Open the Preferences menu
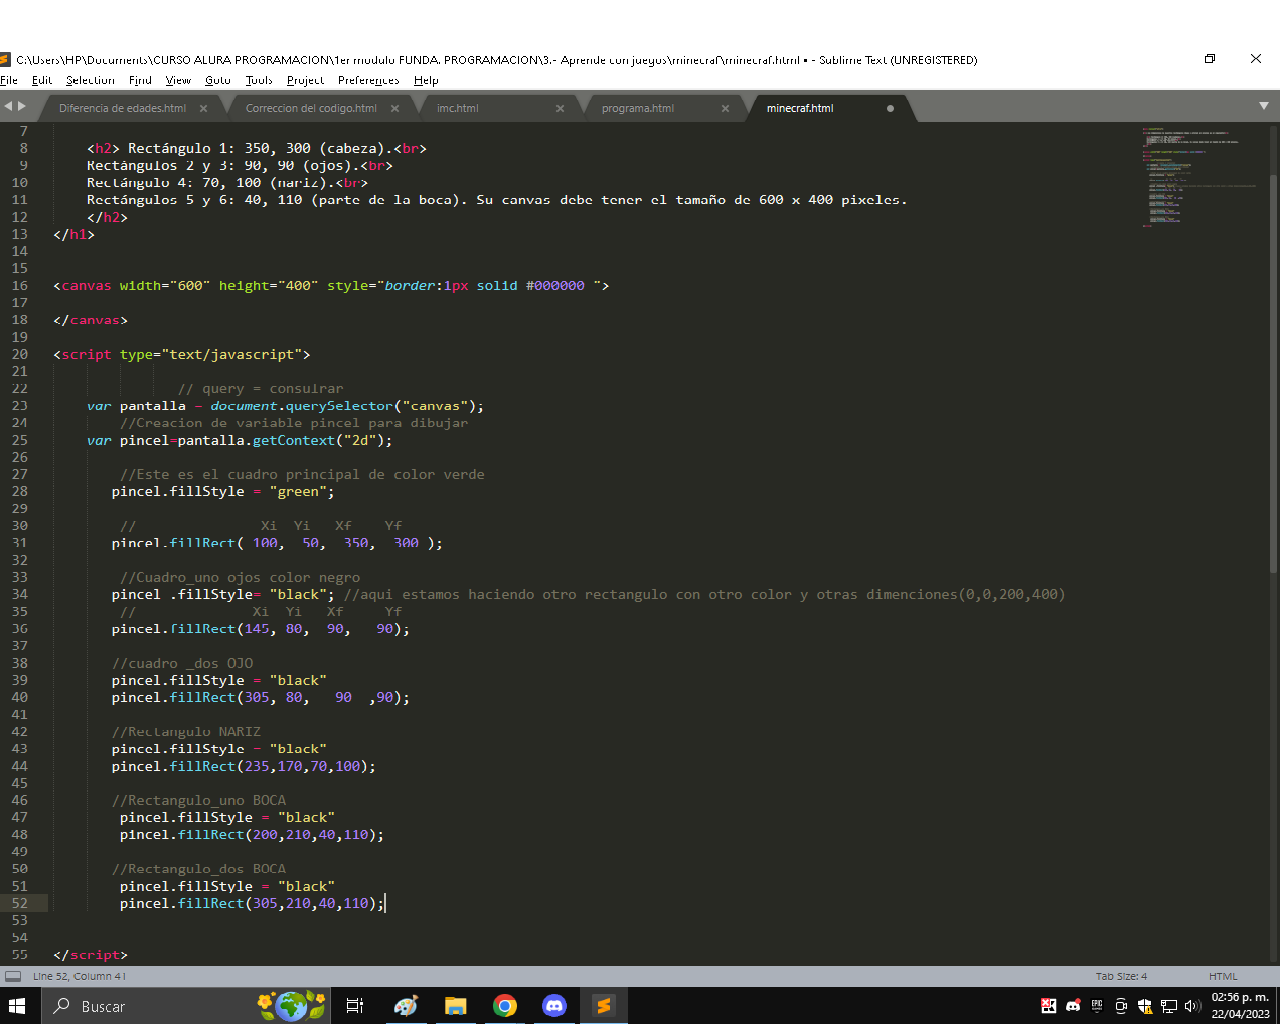 tap(368, 80)
